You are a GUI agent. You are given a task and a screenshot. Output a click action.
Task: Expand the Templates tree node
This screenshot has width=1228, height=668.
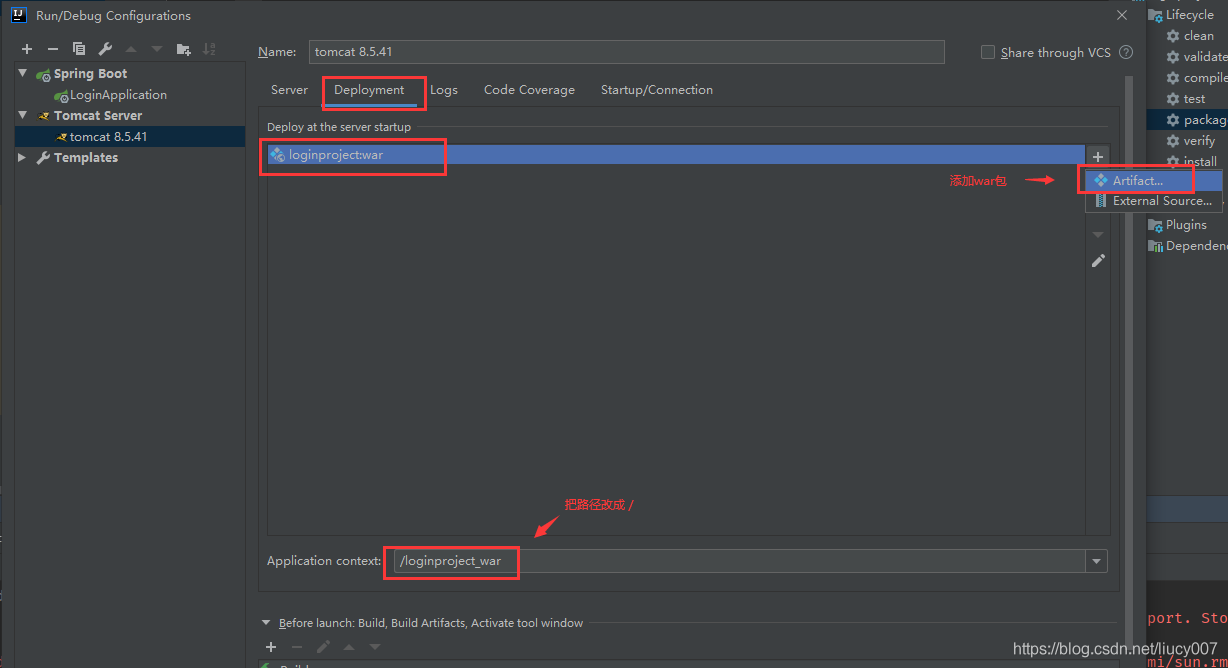[23, 158]
